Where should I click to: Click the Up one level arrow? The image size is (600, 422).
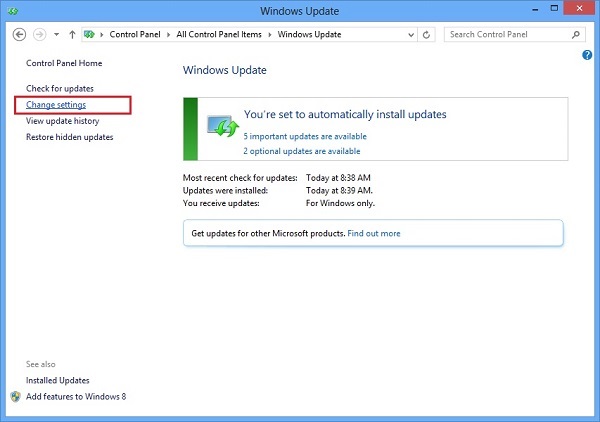[72, 34]
